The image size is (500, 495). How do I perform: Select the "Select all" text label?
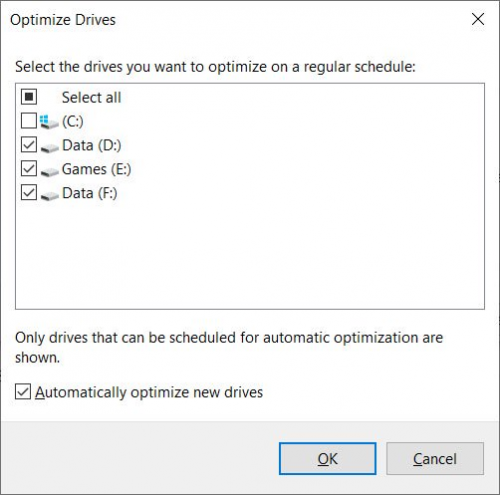tap(91, 98)
